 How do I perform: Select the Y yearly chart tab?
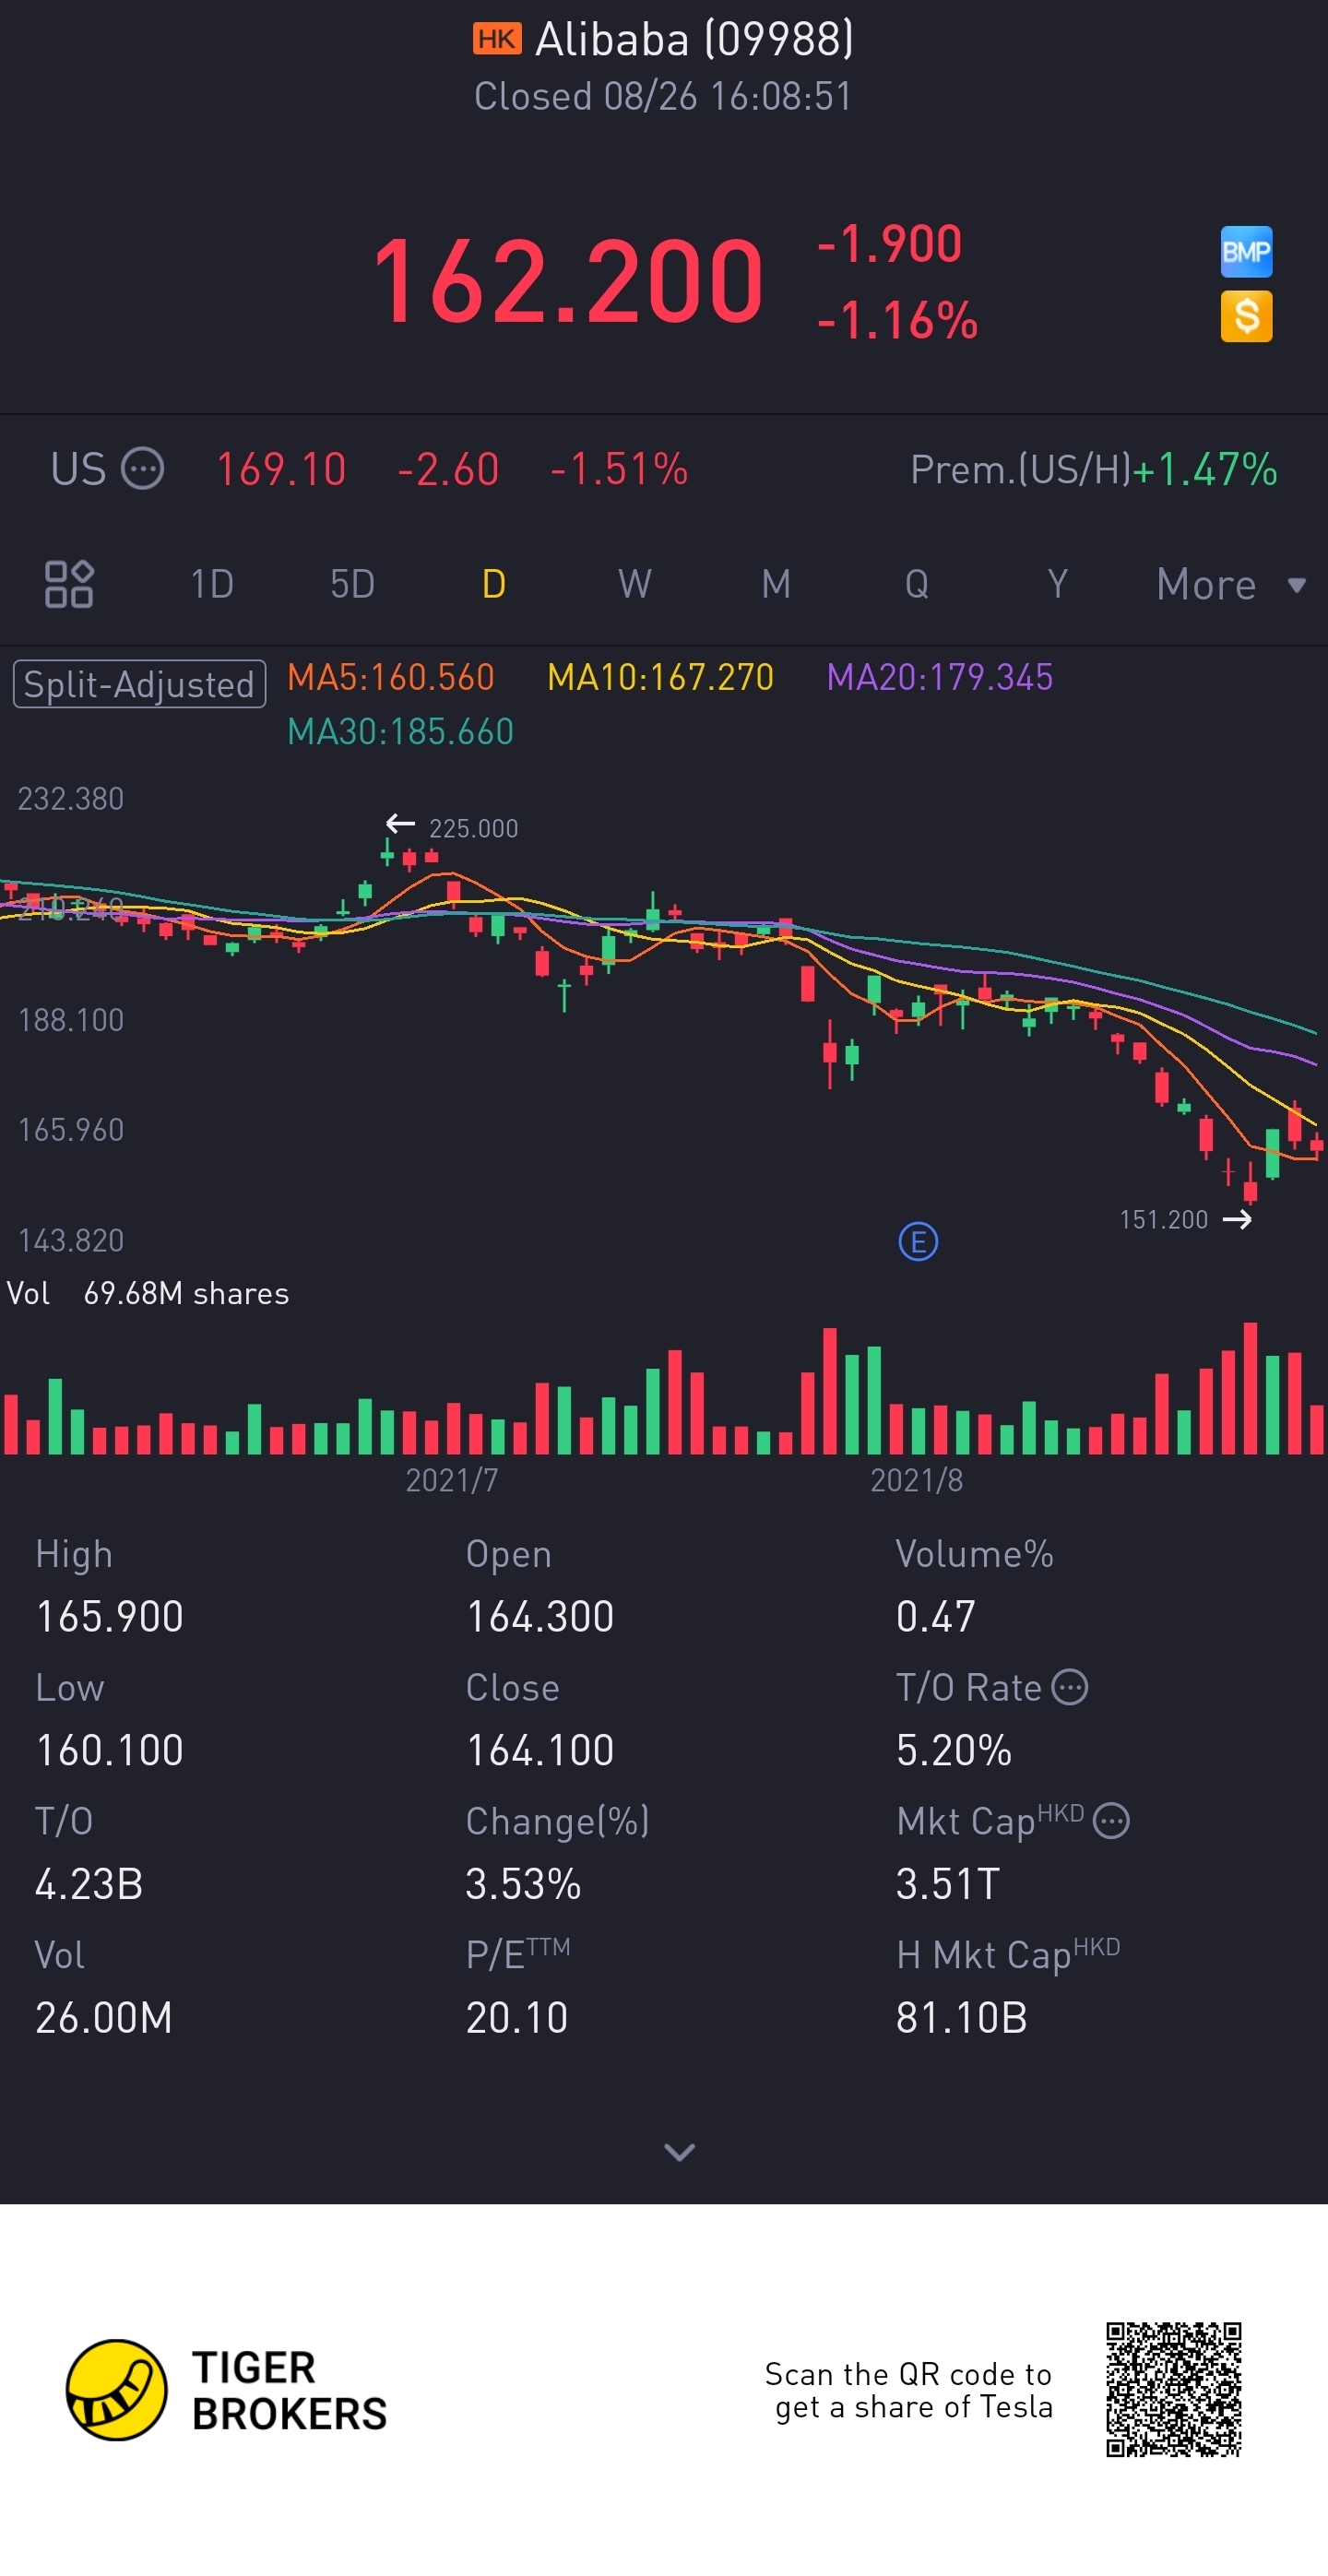coord(1057,584)
